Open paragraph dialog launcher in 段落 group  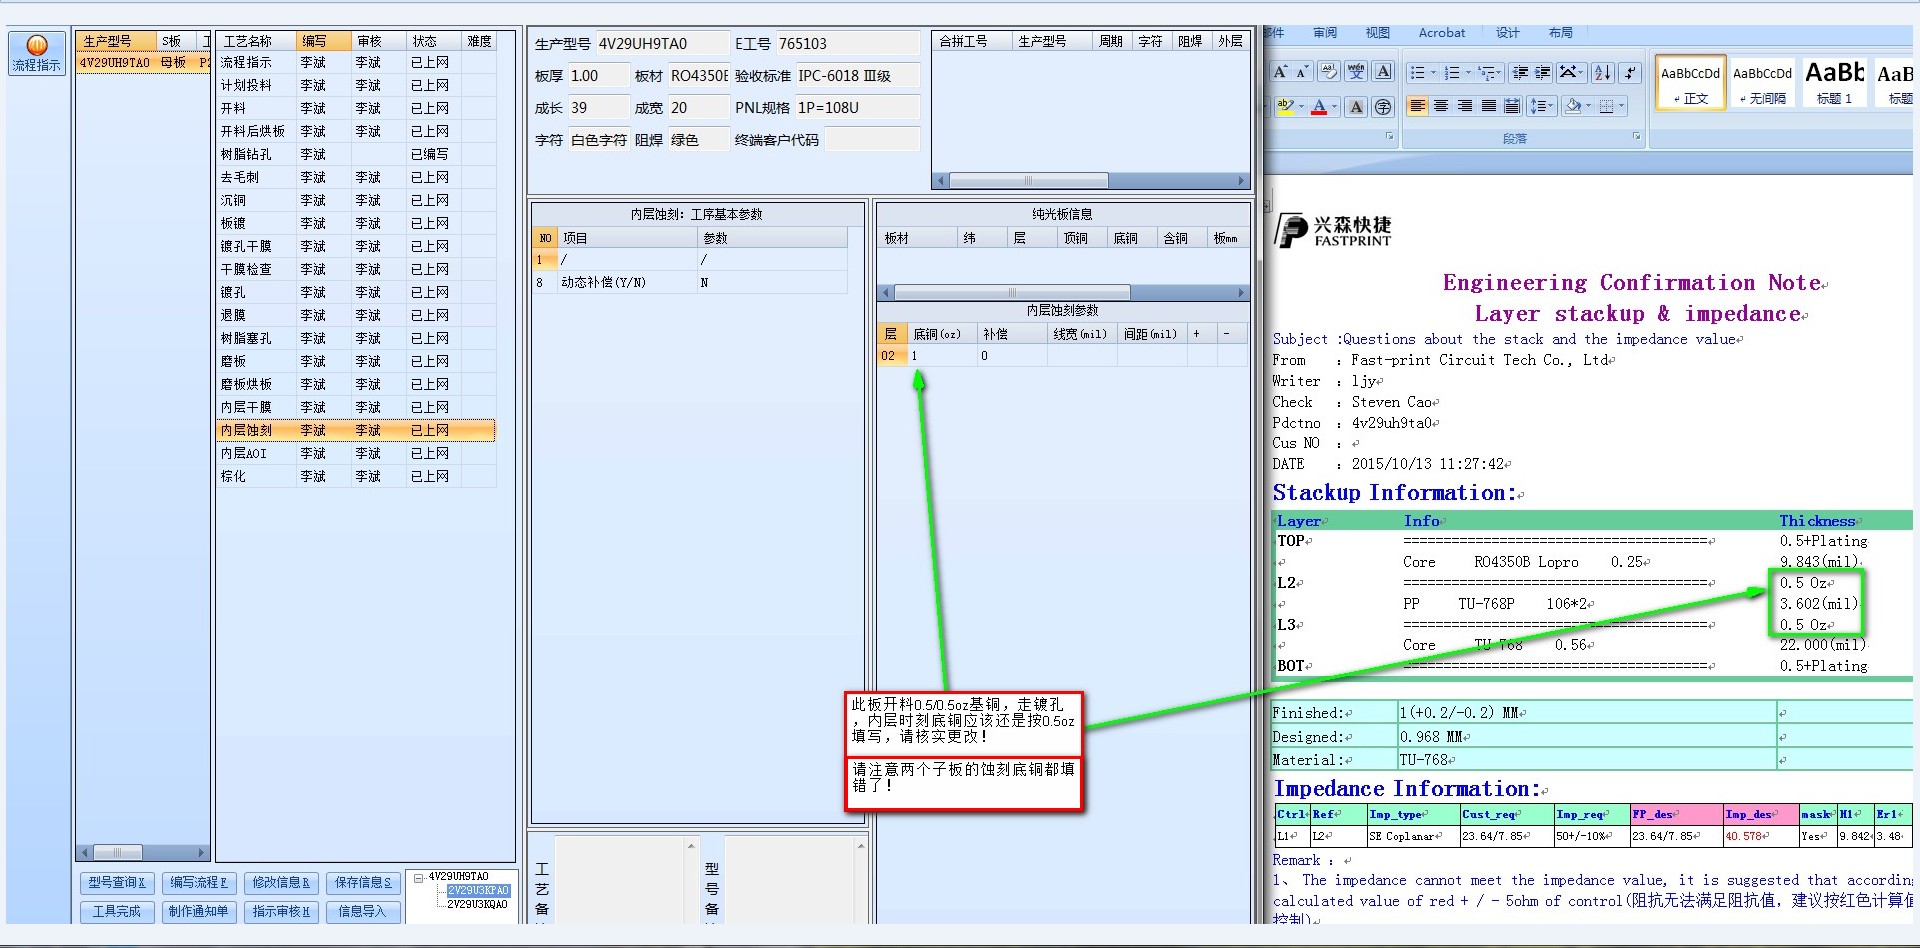(1636, 137)
